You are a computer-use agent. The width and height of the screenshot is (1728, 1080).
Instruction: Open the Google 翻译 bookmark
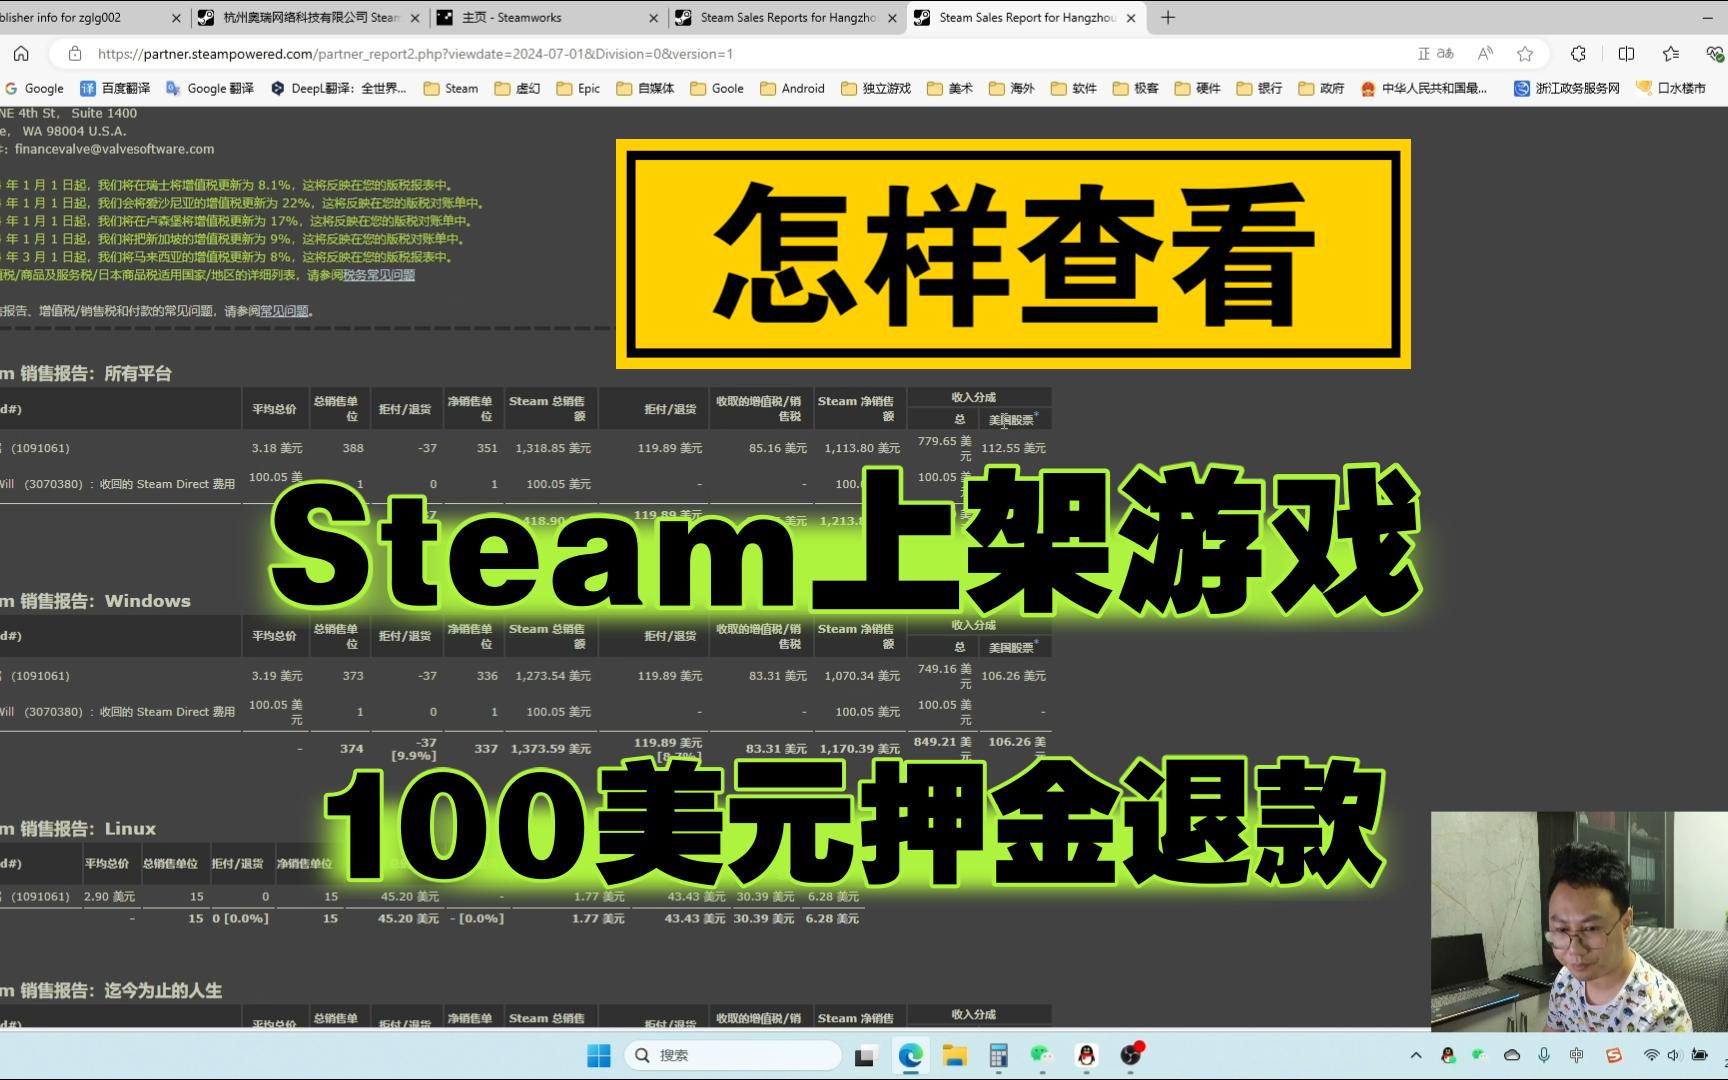tap(210, 88)
